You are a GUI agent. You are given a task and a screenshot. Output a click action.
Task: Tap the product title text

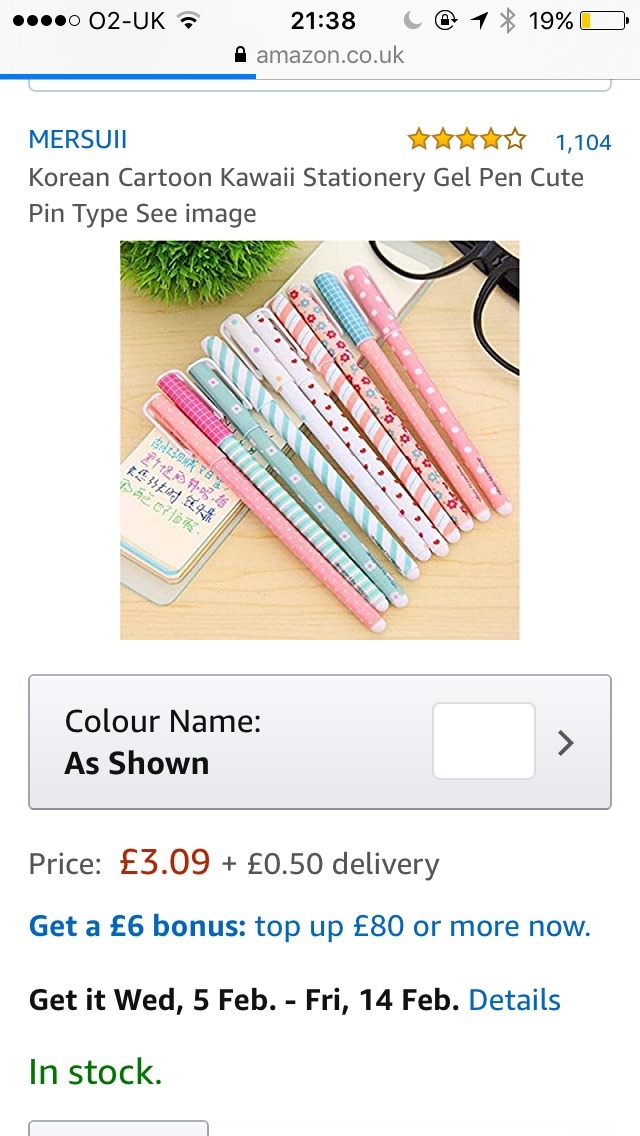tap(306, 195)
